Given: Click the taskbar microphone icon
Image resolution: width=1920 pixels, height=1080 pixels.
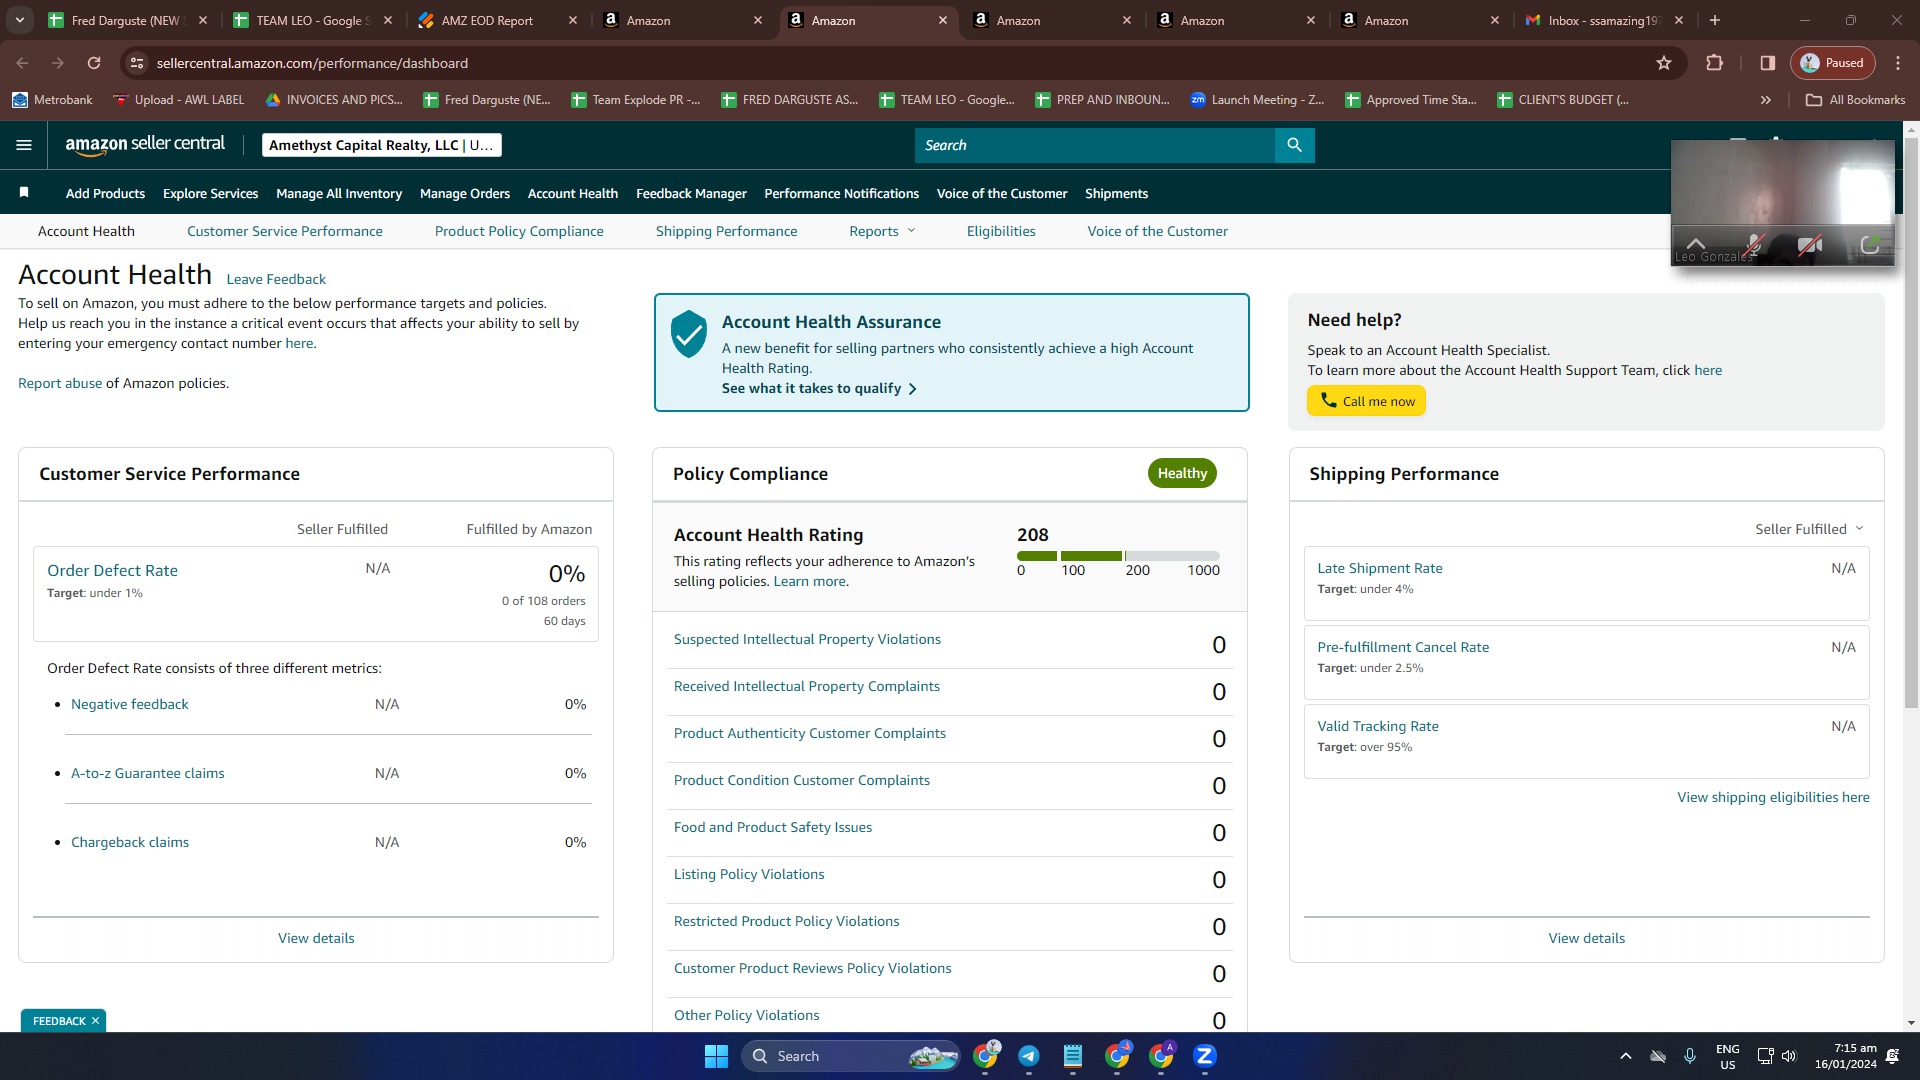Looking at the screenshot, I should [x=1690, y=1056].
